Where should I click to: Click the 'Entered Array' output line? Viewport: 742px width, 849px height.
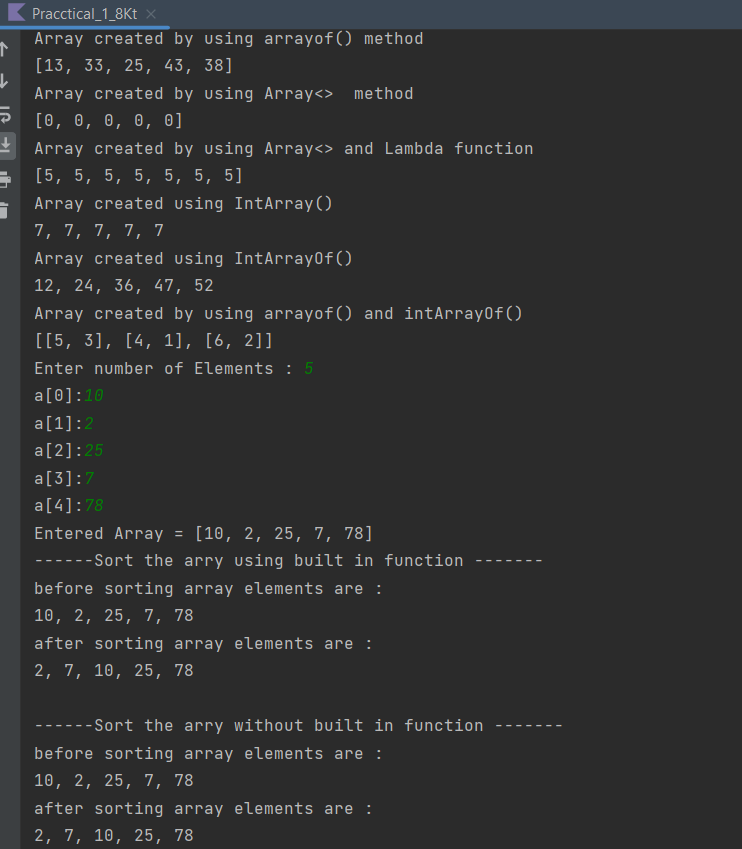click(x=180, y=533)
